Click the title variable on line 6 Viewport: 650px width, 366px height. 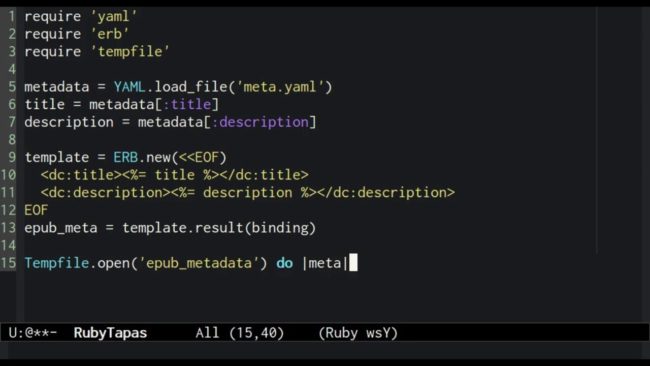tap(44, 104)
